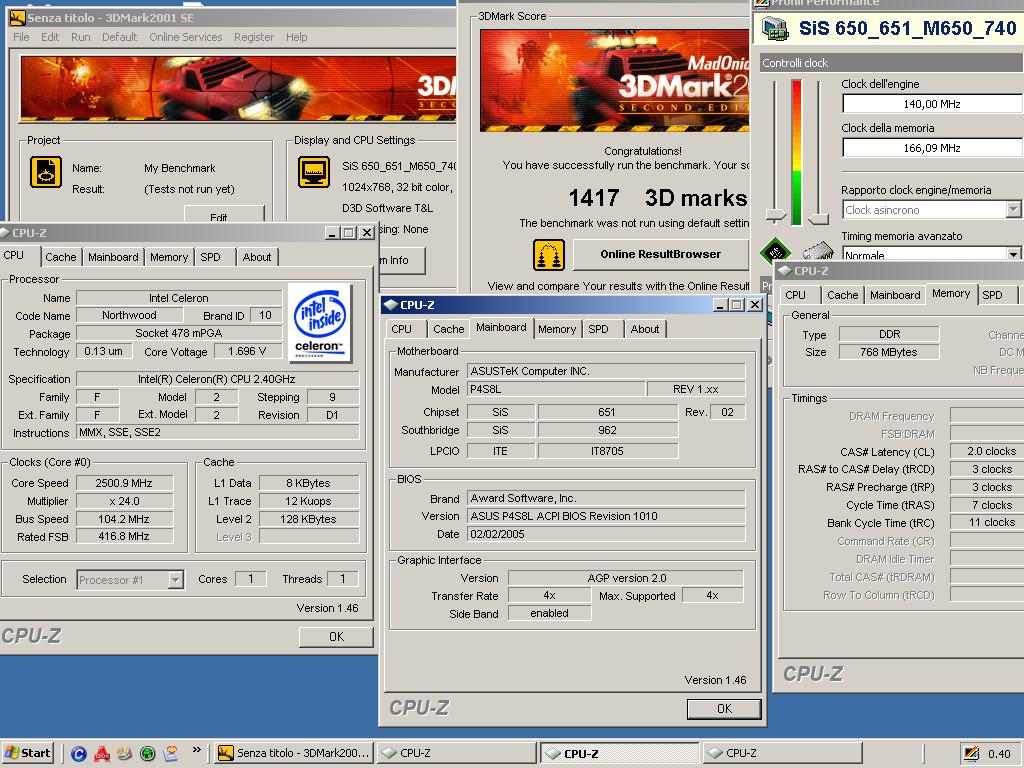Open the blue C quick launch icon
The image size is (1024, 768).
click(78, 754)
